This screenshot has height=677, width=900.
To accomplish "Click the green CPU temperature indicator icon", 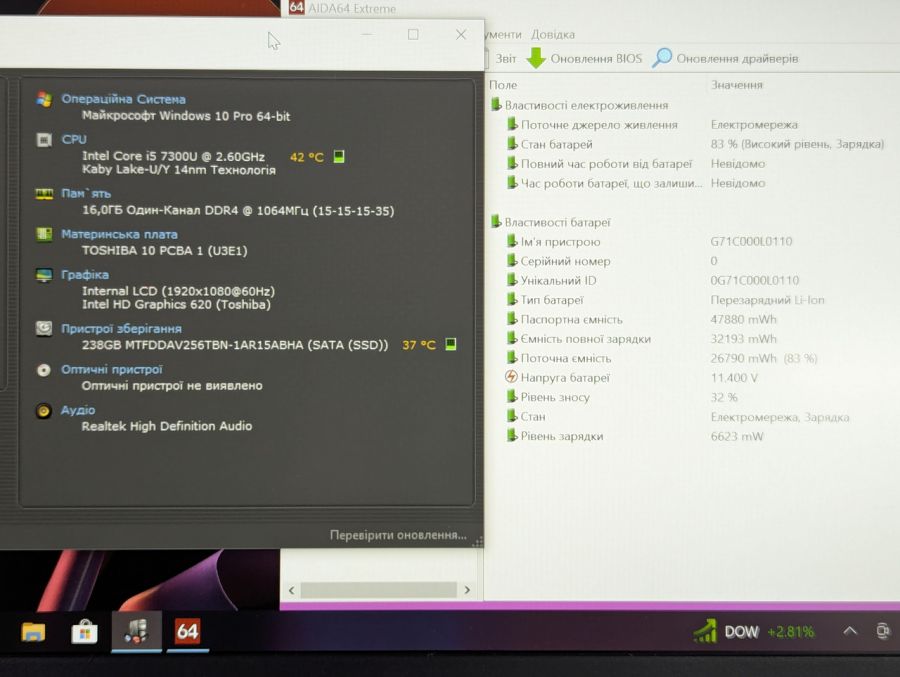I will (339, 156).
